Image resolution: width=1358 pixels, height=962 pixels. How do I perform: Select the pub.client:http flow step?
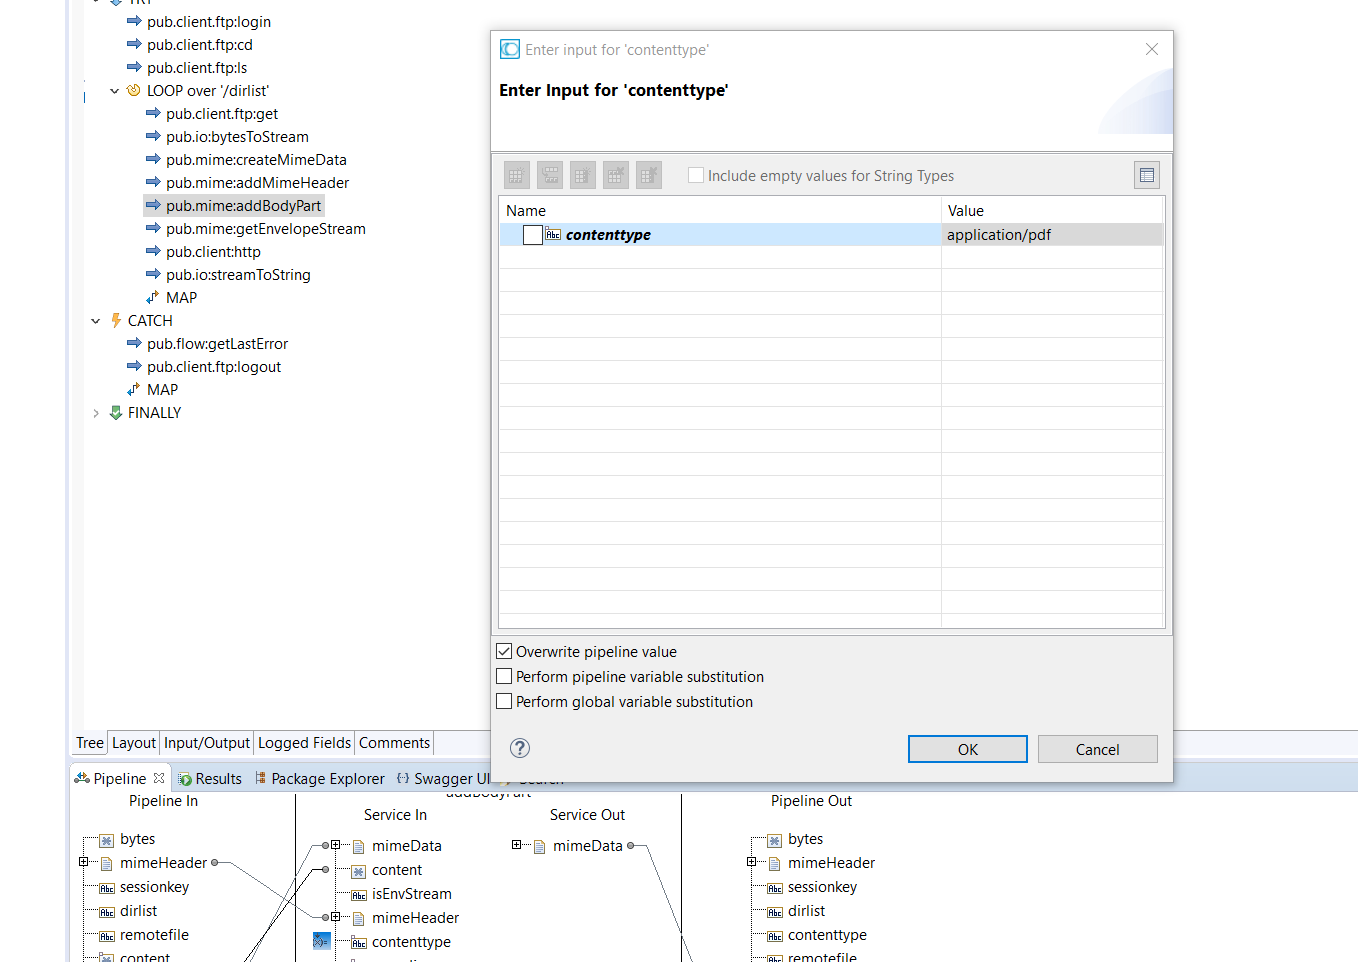coord(213,252)
